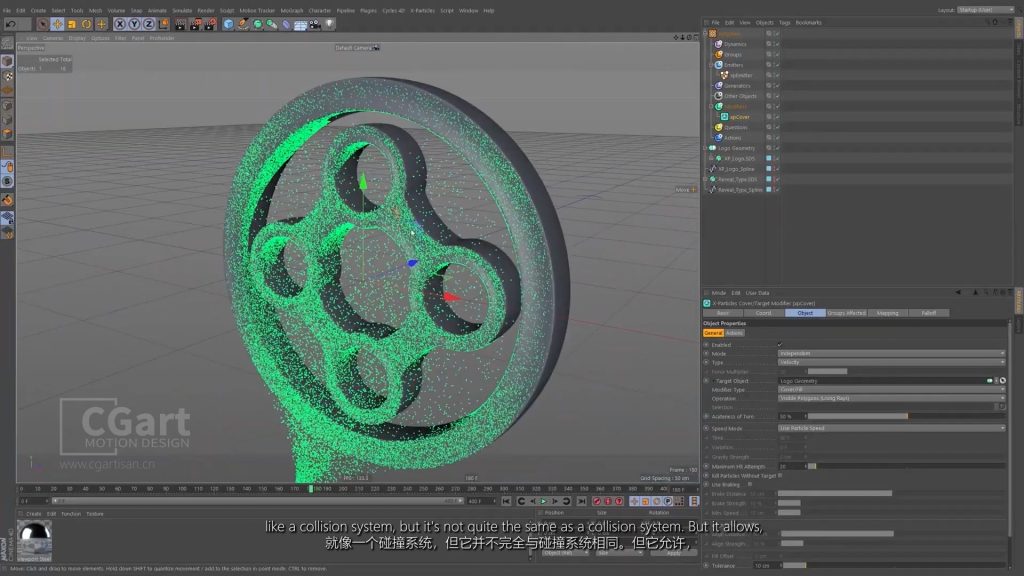The width and height of the screenshot is (1024, 576).
Task: Switch to the Mapping tab
Action: tap(888, 313)
